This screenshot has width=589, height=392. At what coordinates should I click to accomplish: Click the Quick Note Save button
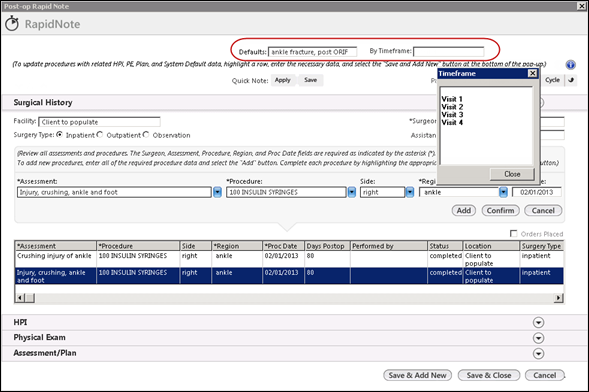[310, 80]
